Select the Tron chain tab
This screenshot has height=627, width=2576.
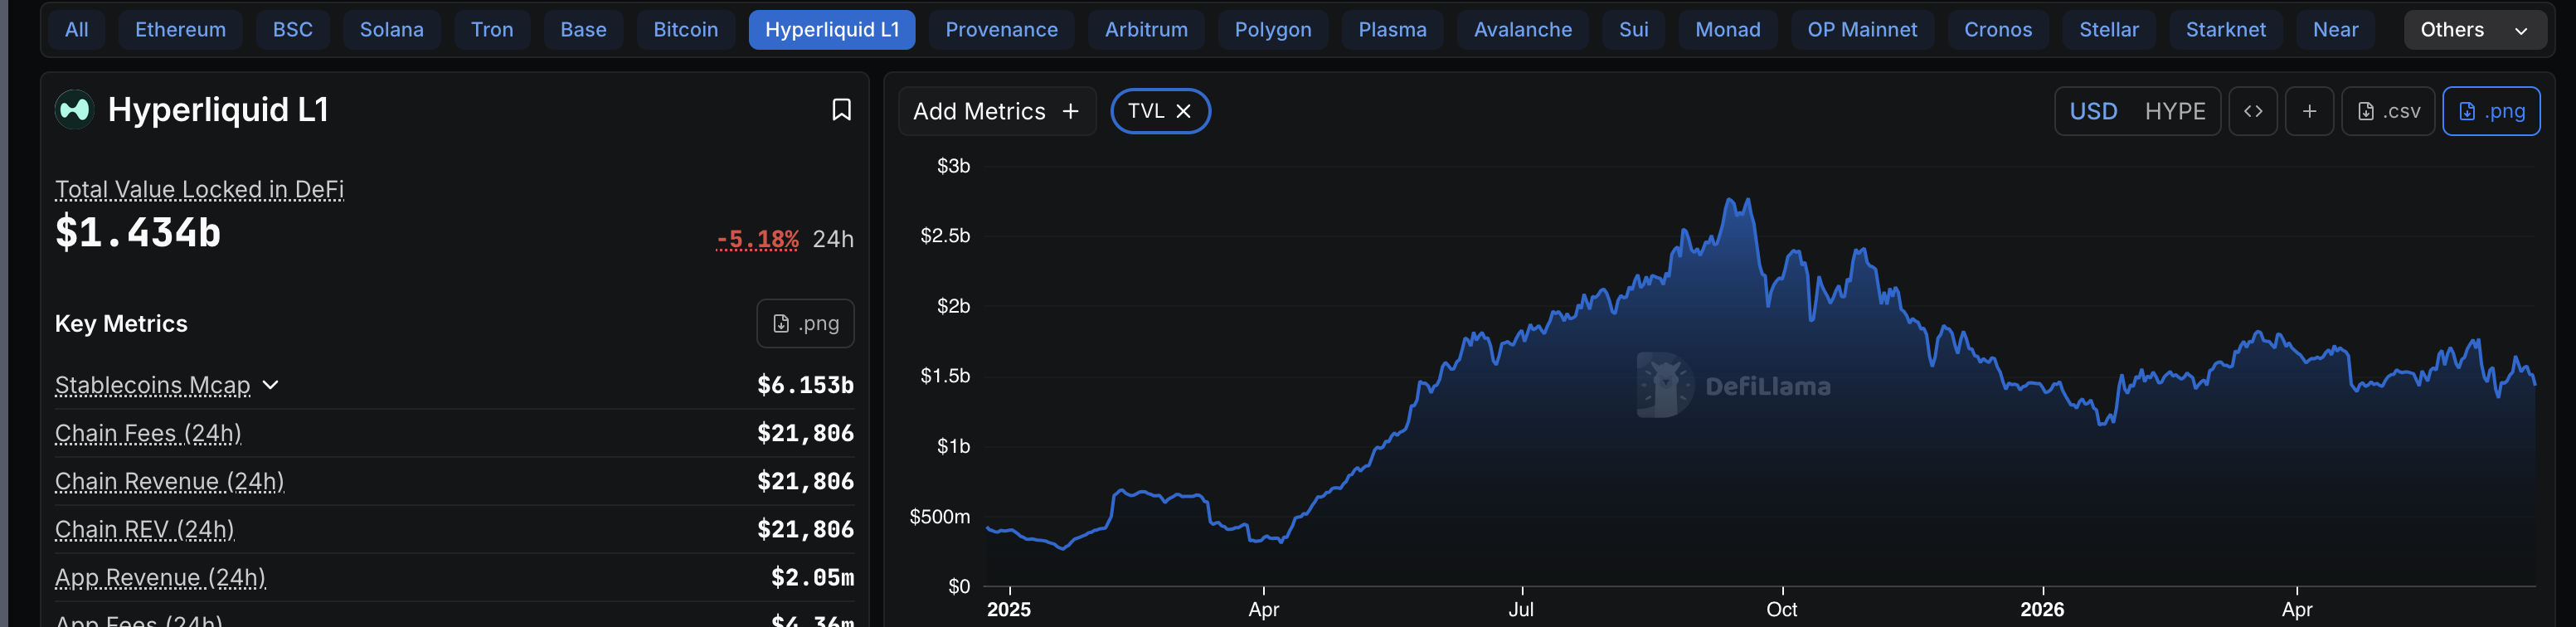492,30
